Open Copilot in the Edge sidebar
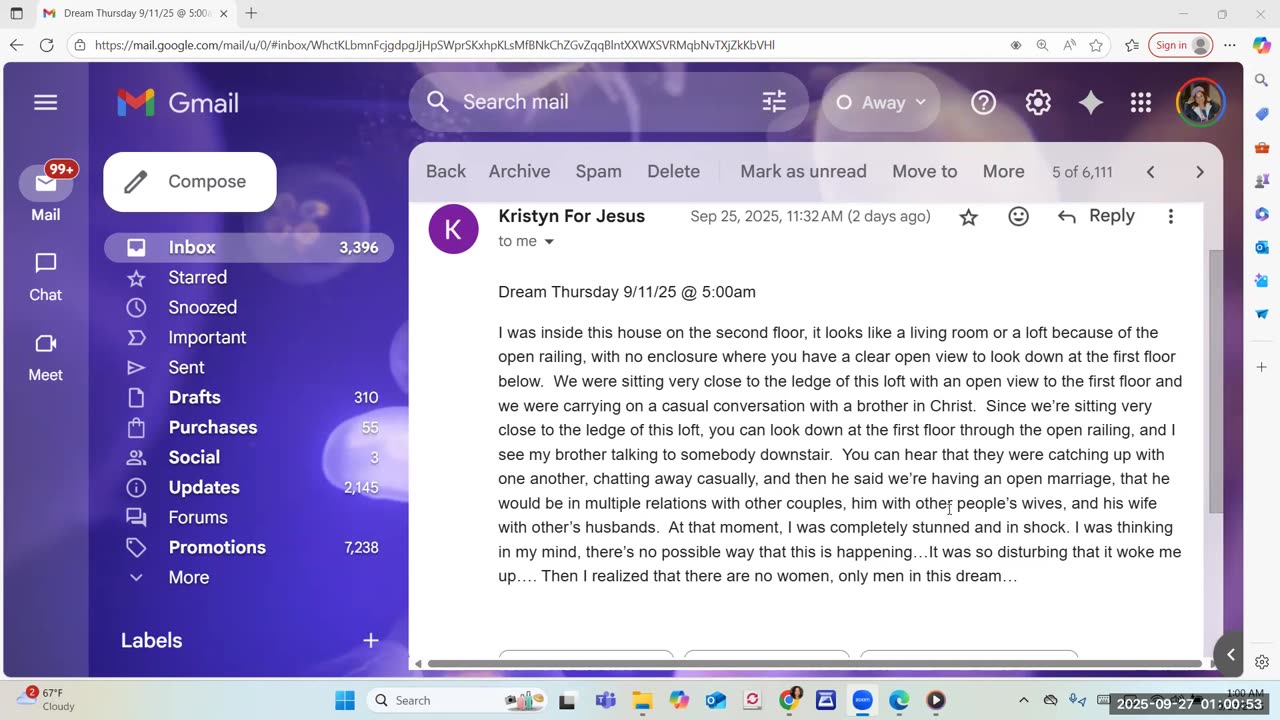The image size is (1280, 720). pyautogui.click(x=1262, y=45)
